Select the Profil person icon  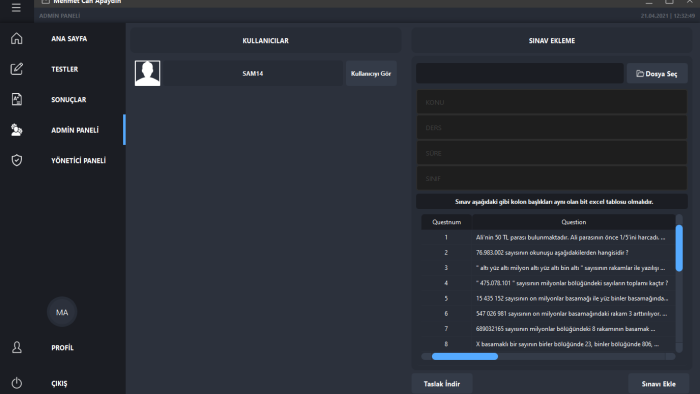17,347
